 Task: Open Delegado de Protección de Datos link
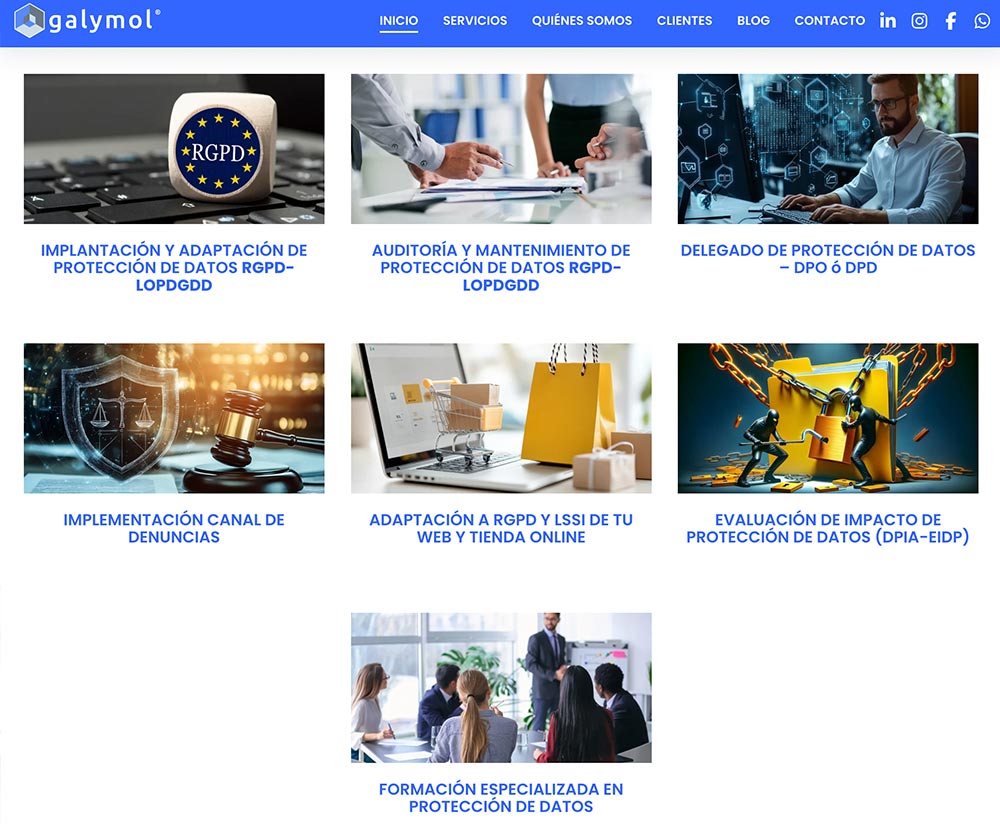tap(828, 258)
